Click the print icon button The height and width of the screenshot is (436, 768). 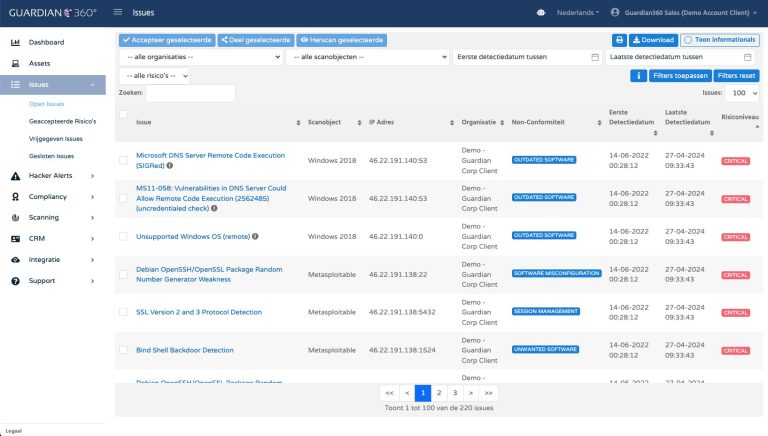(619, 40)
